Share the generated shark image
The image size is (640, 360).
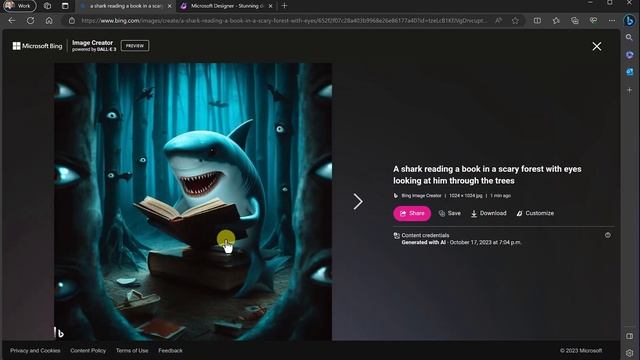[x=412, y=213]
